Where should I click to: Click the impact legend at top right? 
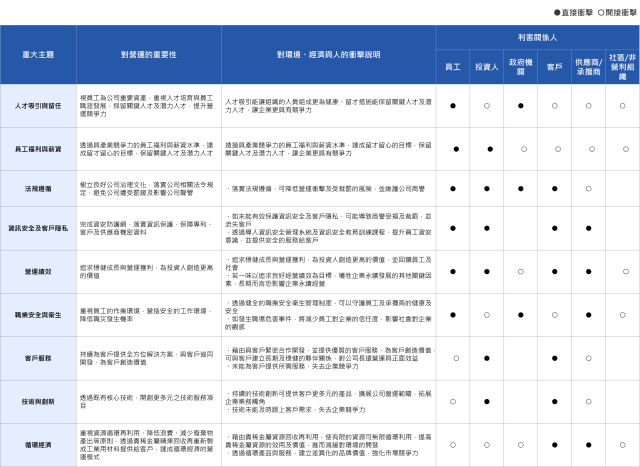(x=594, y=12)
